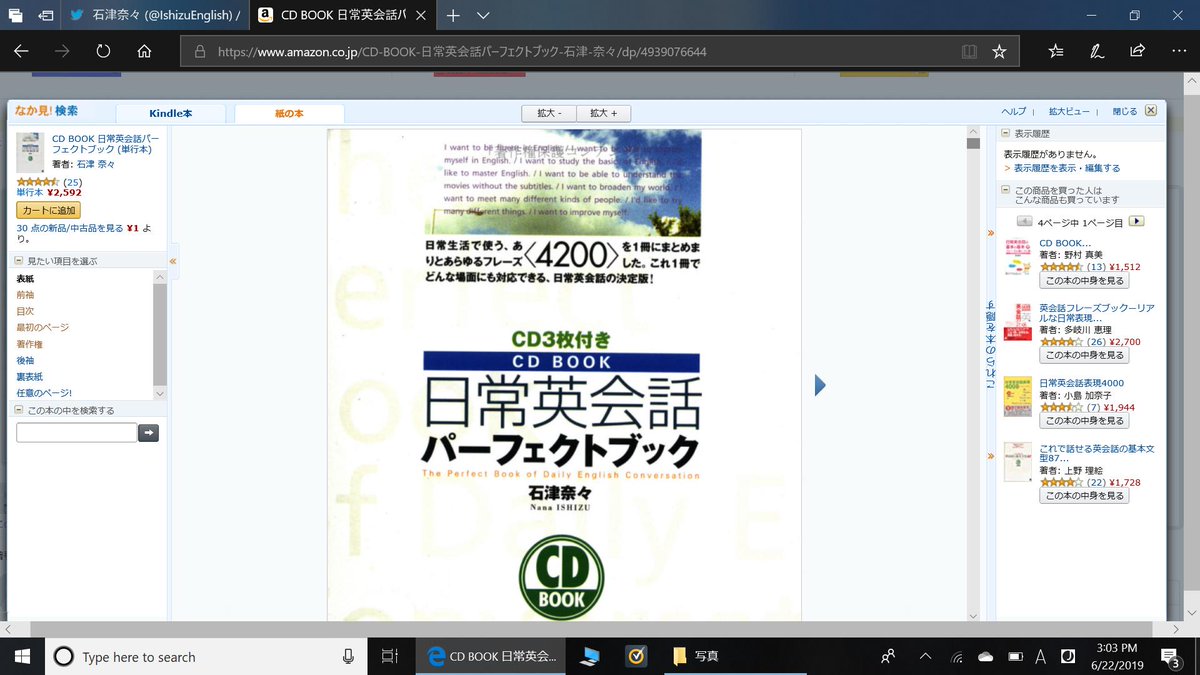
Task: Zoom out with the 拡大 - button
Action: pos(549,113)
